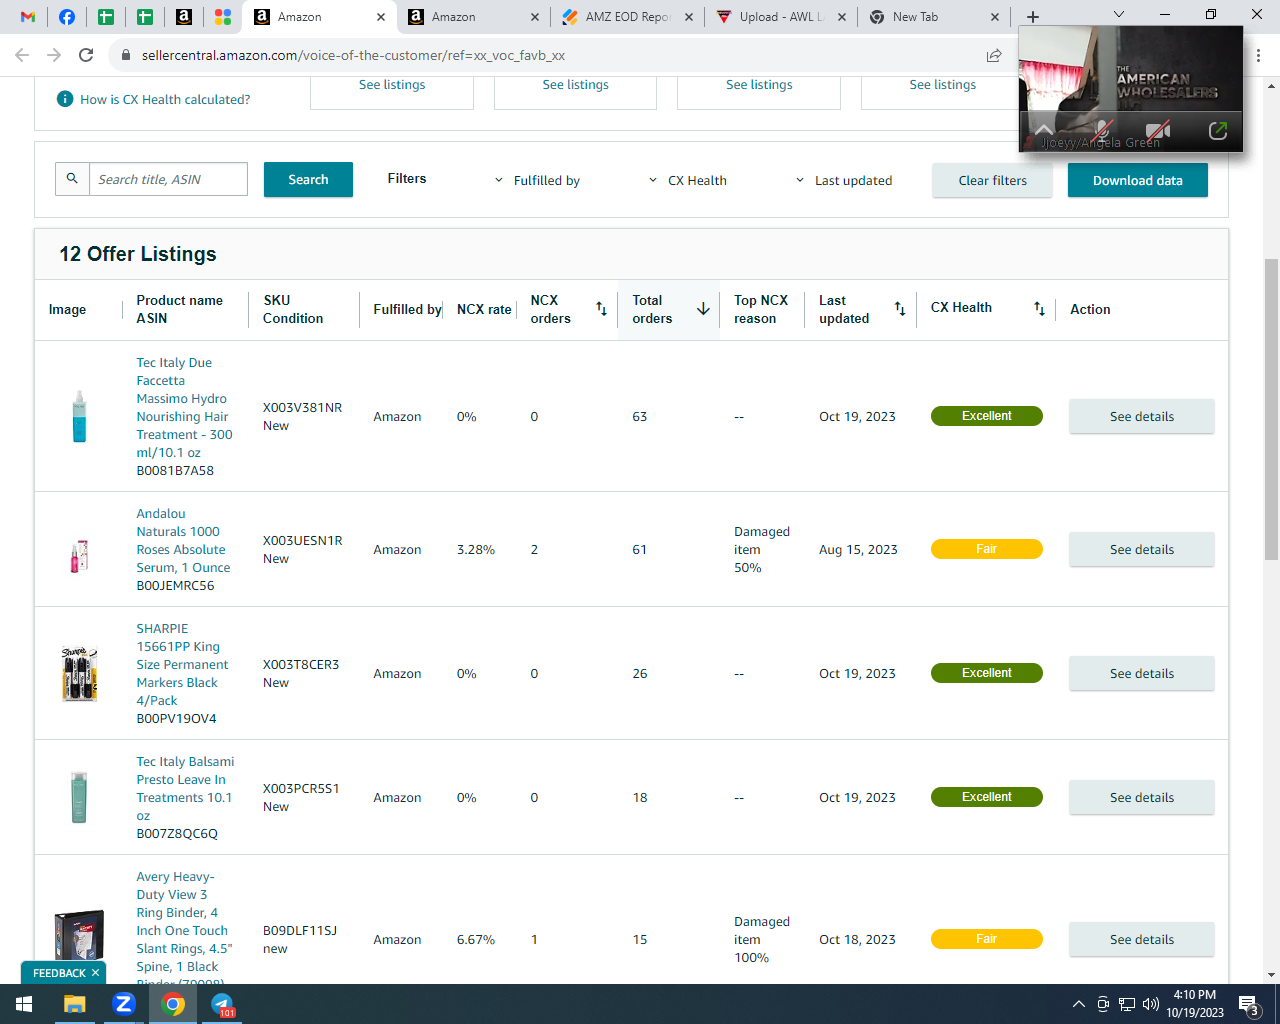The width and height of the screenshot is (1280, 1024).
Task: Open the volume control in system tray
Action: point(1151,1004)
